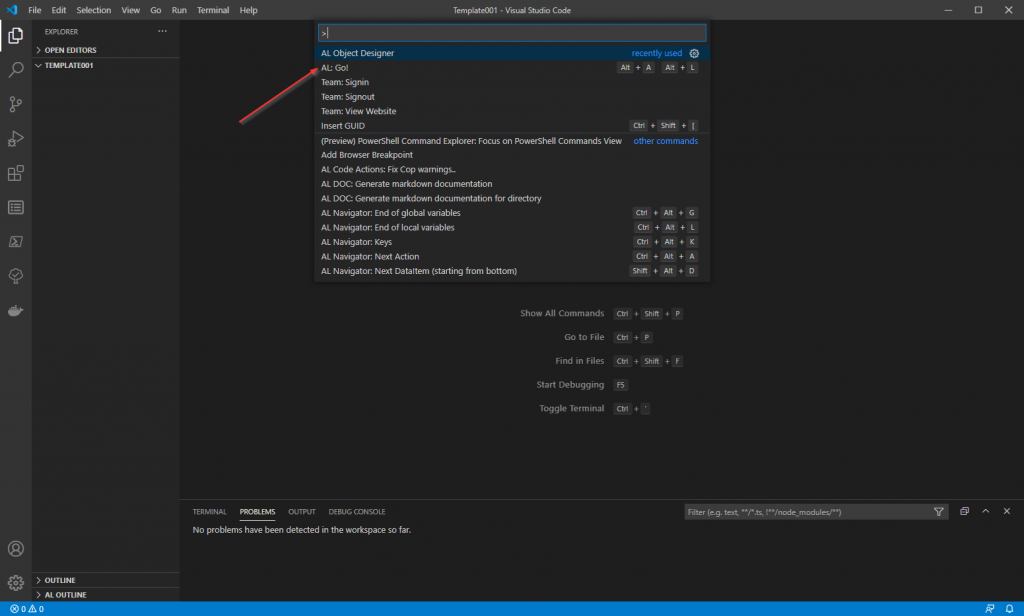Image resolution: width=1024 pixels, height=616 pixels.
Task: Select AL Navigator: End of global variables
Action: (512, 213)
